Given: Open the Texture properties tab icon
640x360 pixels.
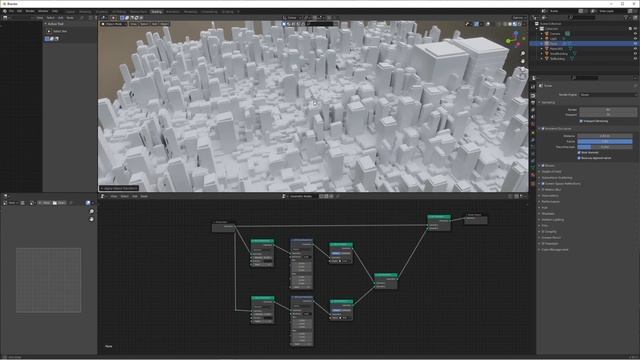Looking at the screenshot, I should tap(533, 184).
